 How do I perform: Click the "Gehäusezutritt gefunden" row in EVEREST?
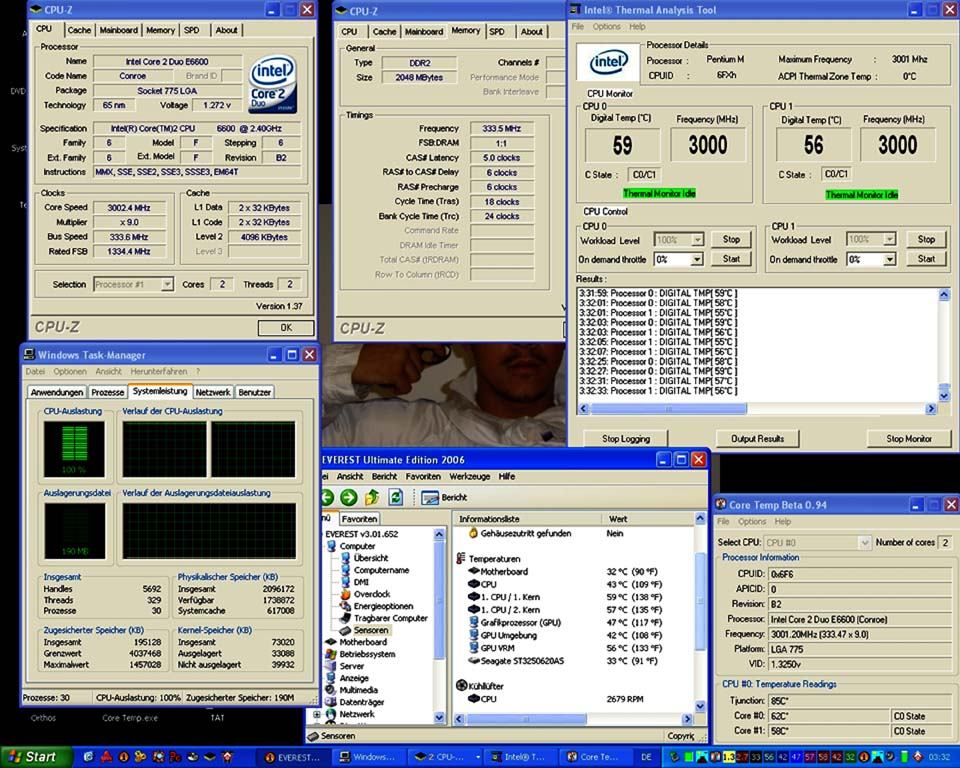[574, 533]
